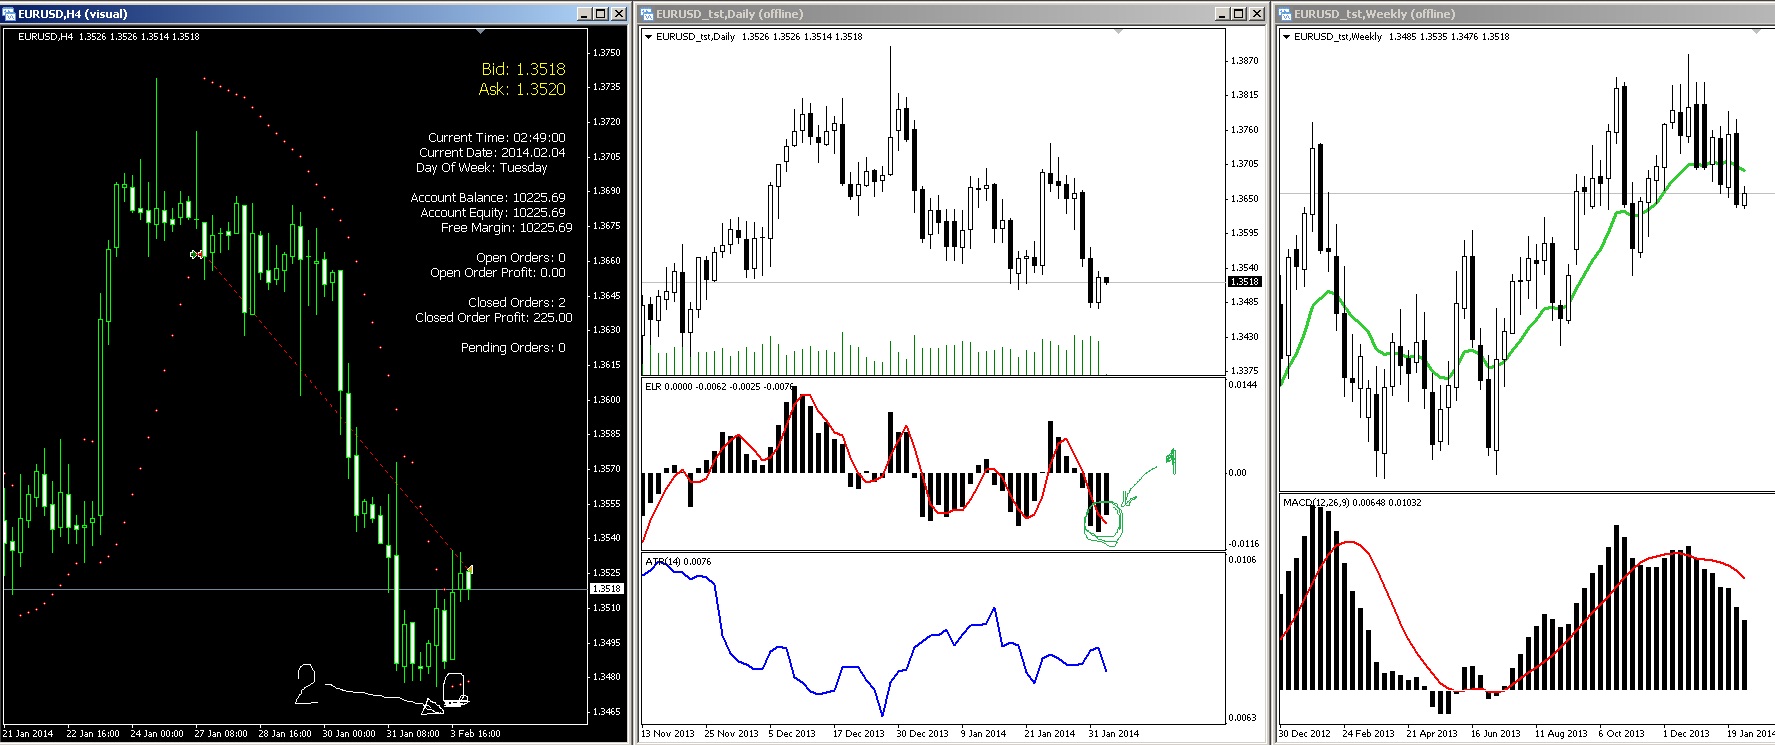
Task: Maximize the EURUSD_tst,Daily (offline) window
Action: pos(1238,13)
